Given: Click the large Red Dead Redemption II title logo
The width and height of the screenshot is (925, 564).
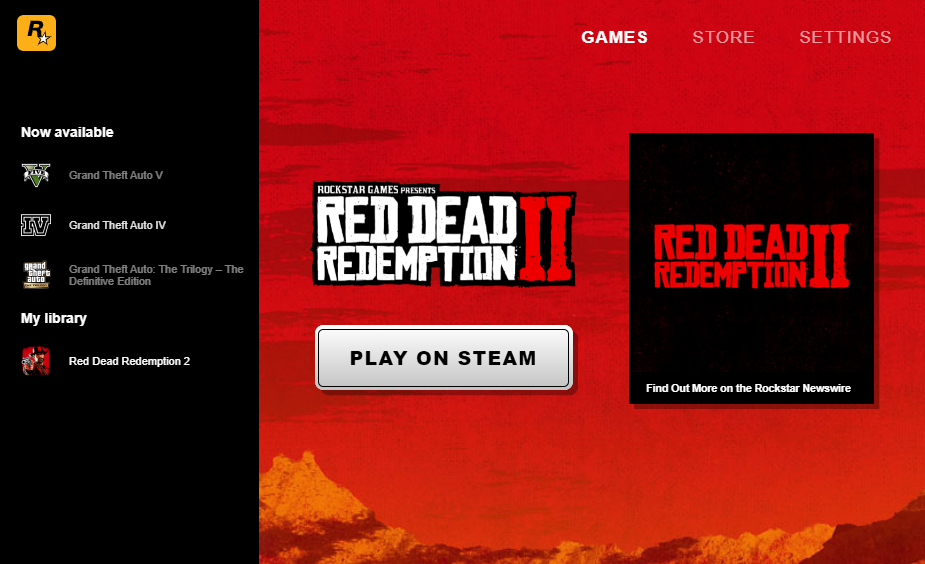Looking at the screenshot, I should point(444,234).
